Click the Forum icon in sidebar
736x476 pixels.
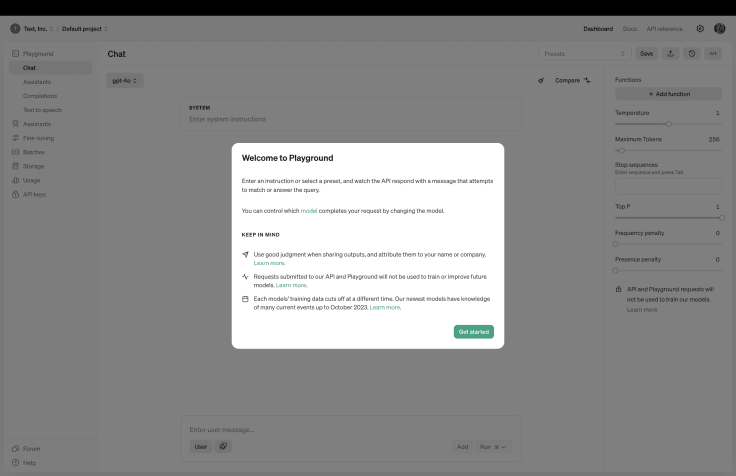pyautogui.click(x=15, y=449)
